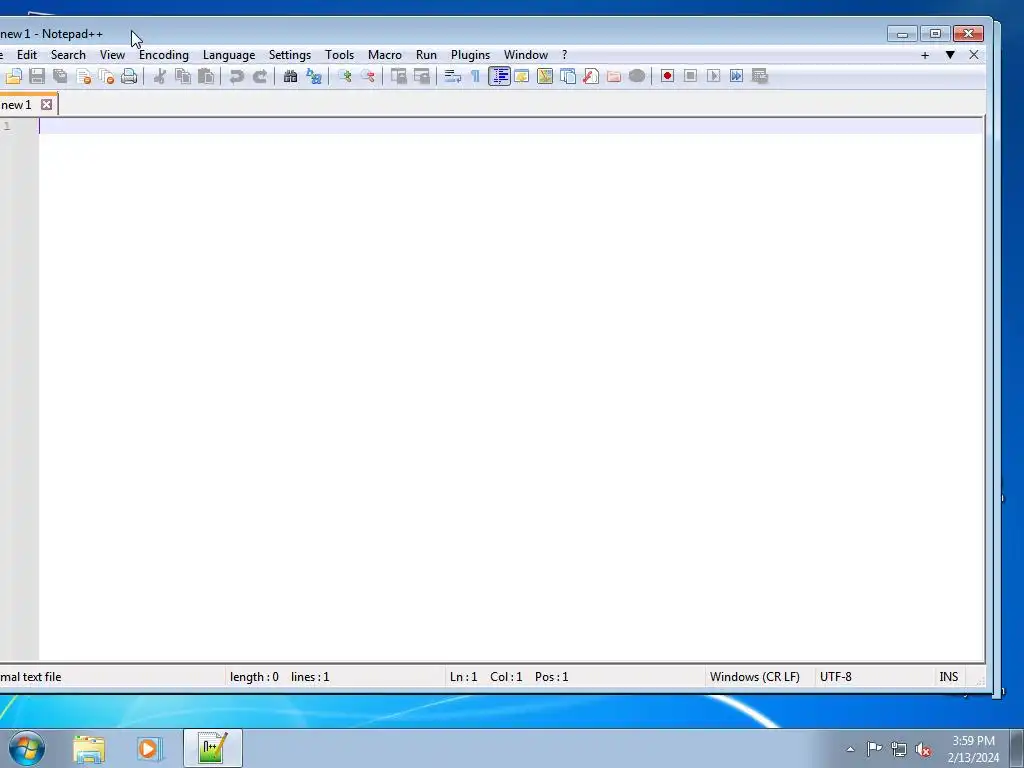Open Find with the binoculars icon
1024x768 pixels.
pos(291,76)
